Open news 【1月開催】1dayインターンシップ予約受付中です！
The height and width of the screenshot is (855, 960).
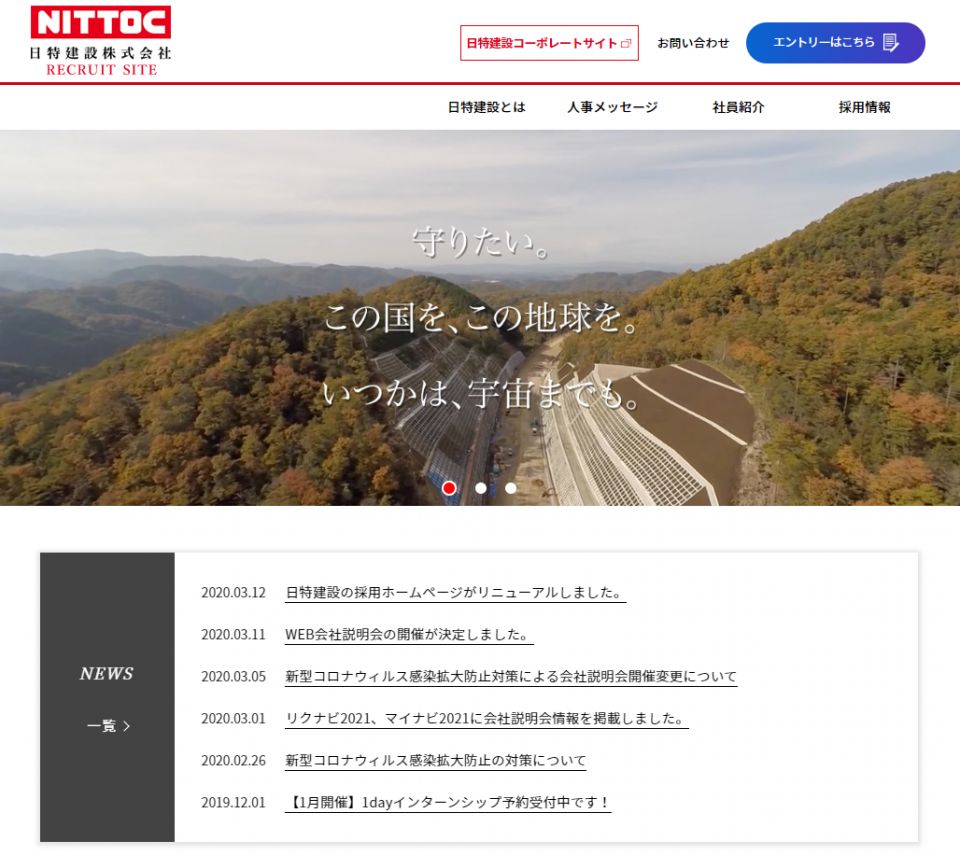click(x=448, y=802)
